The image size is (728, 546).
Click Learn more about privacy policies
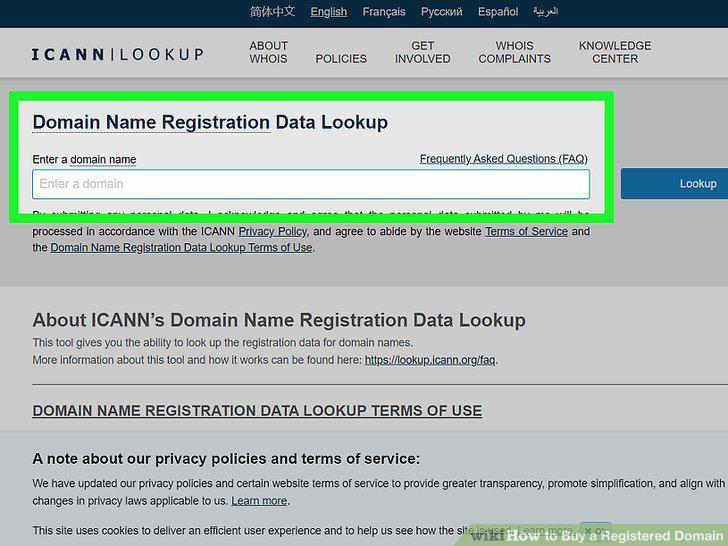pos(259,501)
